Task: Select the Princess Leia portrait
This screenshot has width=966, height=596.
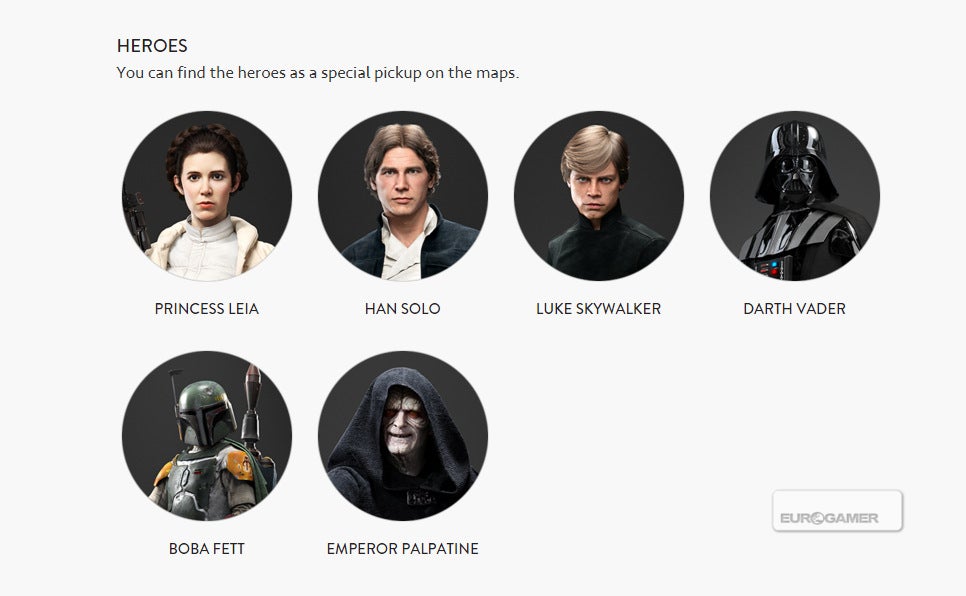Action: 206,196
